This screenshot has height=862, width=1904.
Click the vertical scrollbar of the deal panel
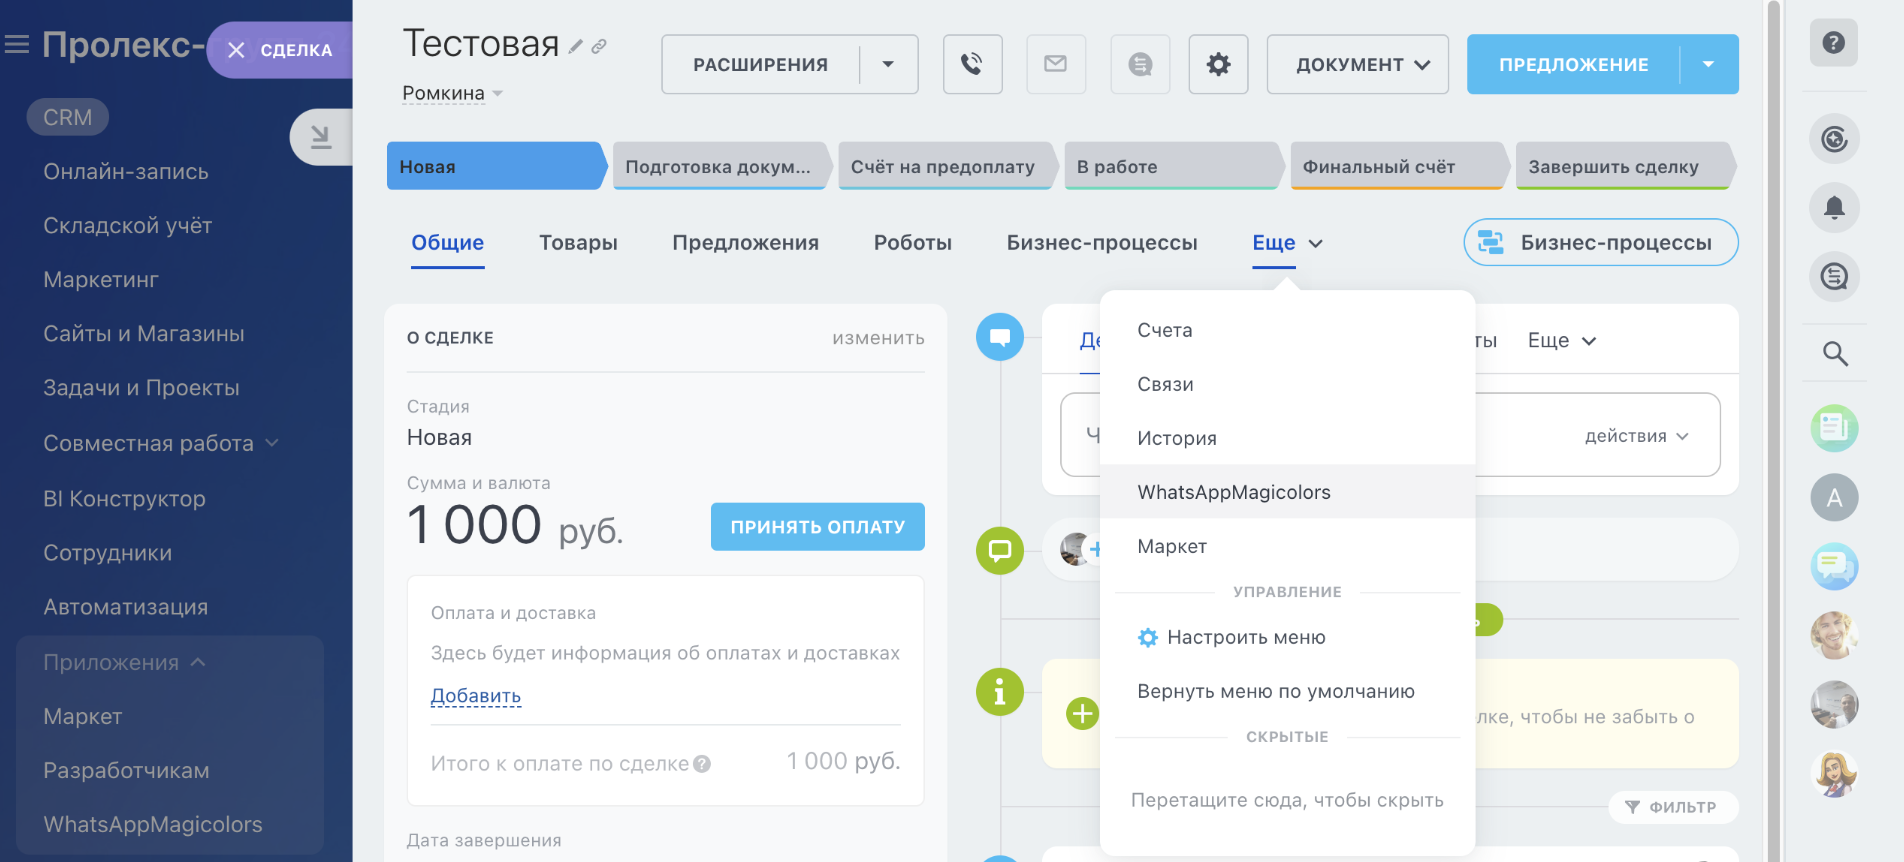[x=1774, y=431]
